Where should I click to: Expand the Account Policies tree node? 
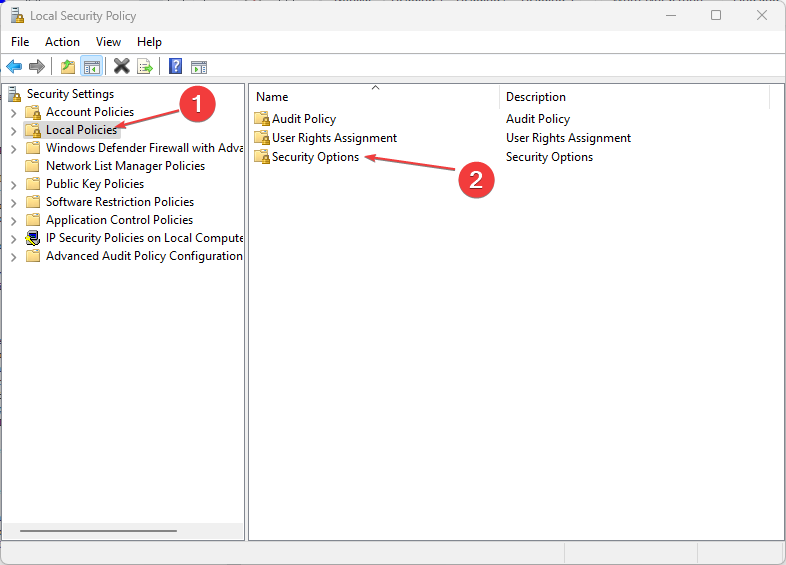[x=14, y=113]
